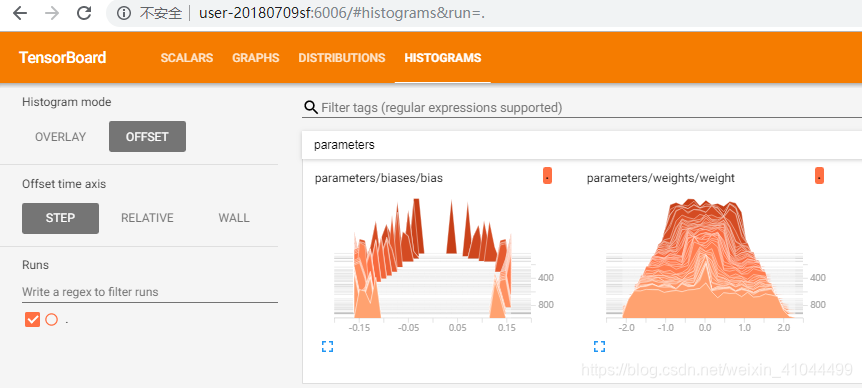Image resolution: width=862 pixels, height=388 pixels.
Task: Click the runs regex filter field
Action: (150, 292)
